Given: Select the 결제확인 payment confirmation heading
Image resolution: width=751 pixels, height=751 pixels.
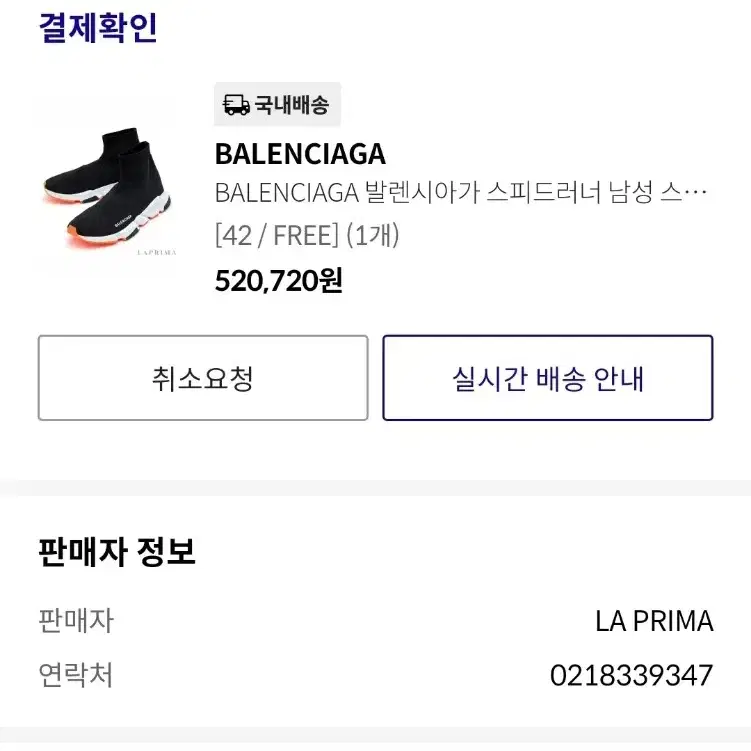Looking at the screenshot, I should (x=98, y=28).
